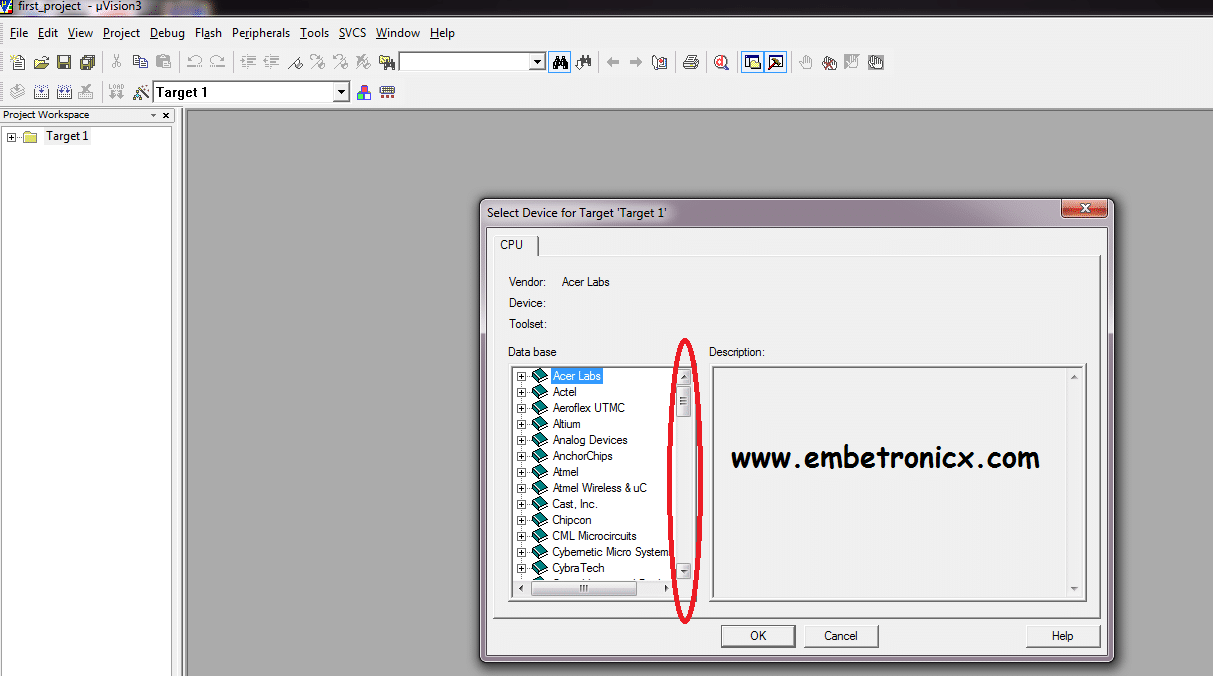Click the Find binoculars icon
The width and height of the screenshot is (1213, 676).
pos(560,62)
